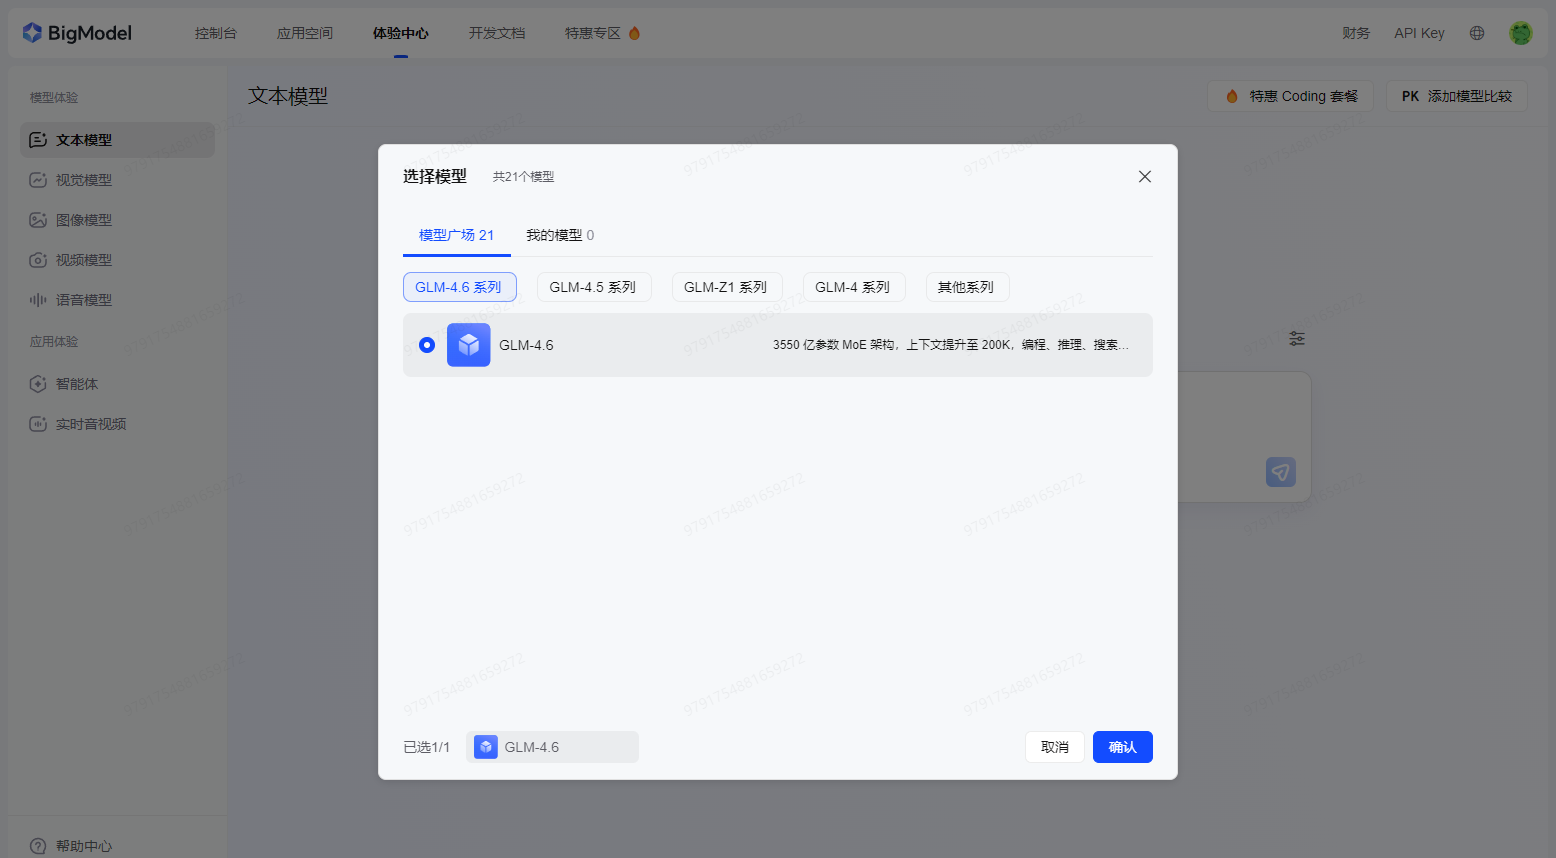Filter by GLM-4.5 系列
This screenshot has height=858, width=1556.
point(594,287)
